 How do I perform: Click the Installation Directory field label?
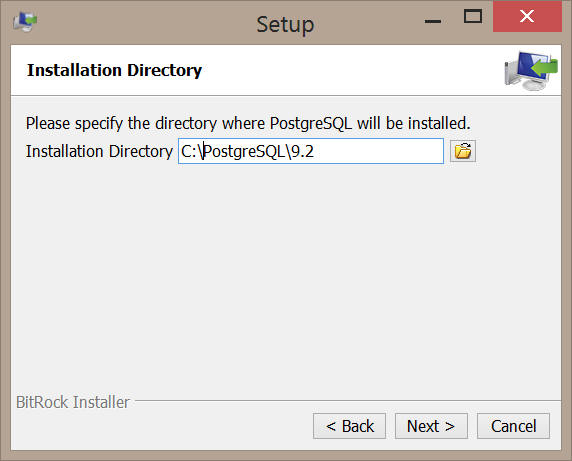(99, 151)
